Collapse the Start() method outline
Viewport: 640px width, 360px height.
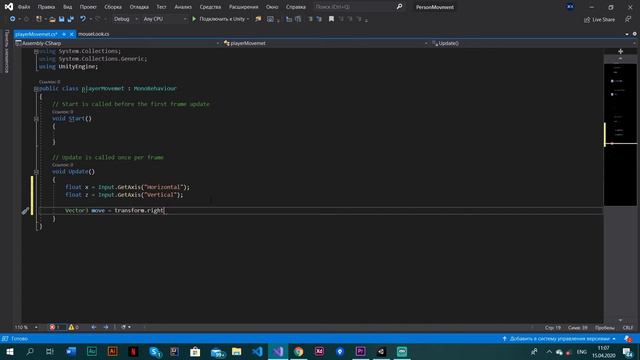click(x=36, y=119)
